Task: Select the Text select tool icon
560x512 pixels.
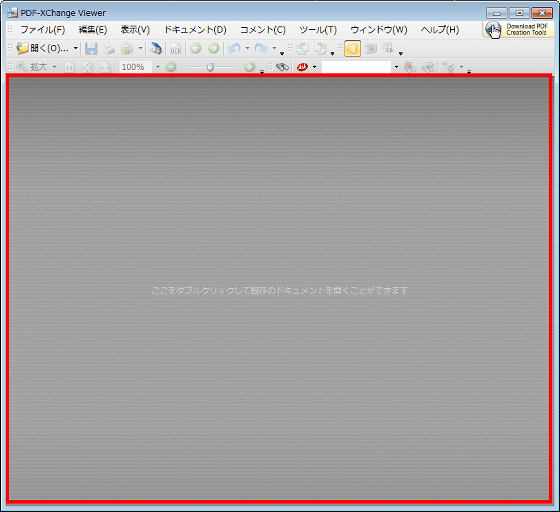Action: [x=388, y=49]
